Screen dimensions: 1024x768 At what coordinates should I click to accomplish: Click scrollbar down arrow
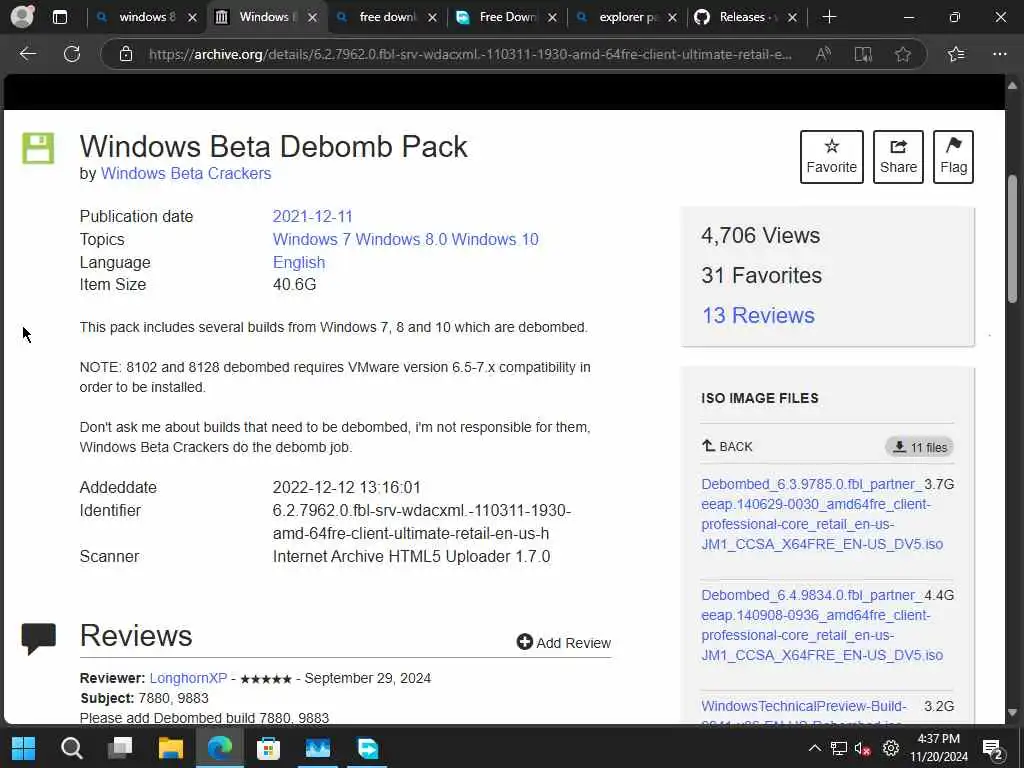pos(1012,712)
